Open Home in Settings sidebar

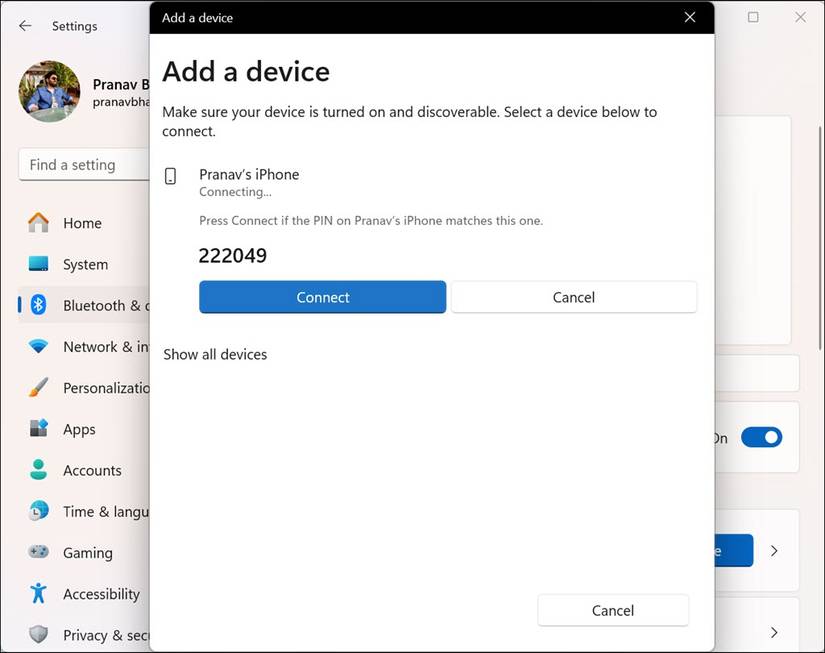click(84, 223)
